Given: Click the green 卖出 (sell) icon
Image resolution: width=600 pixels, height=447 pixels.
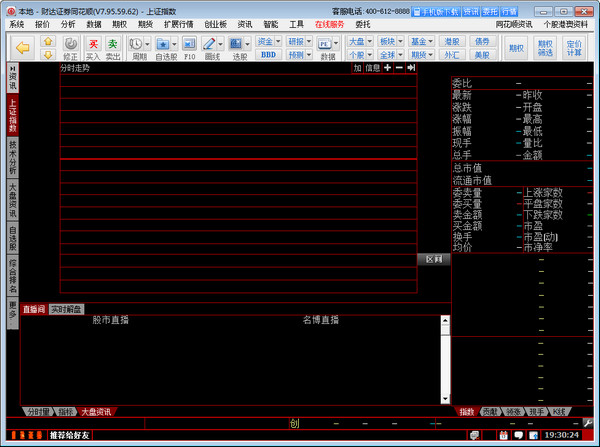Looking at the screenshot, I should 114,46.
